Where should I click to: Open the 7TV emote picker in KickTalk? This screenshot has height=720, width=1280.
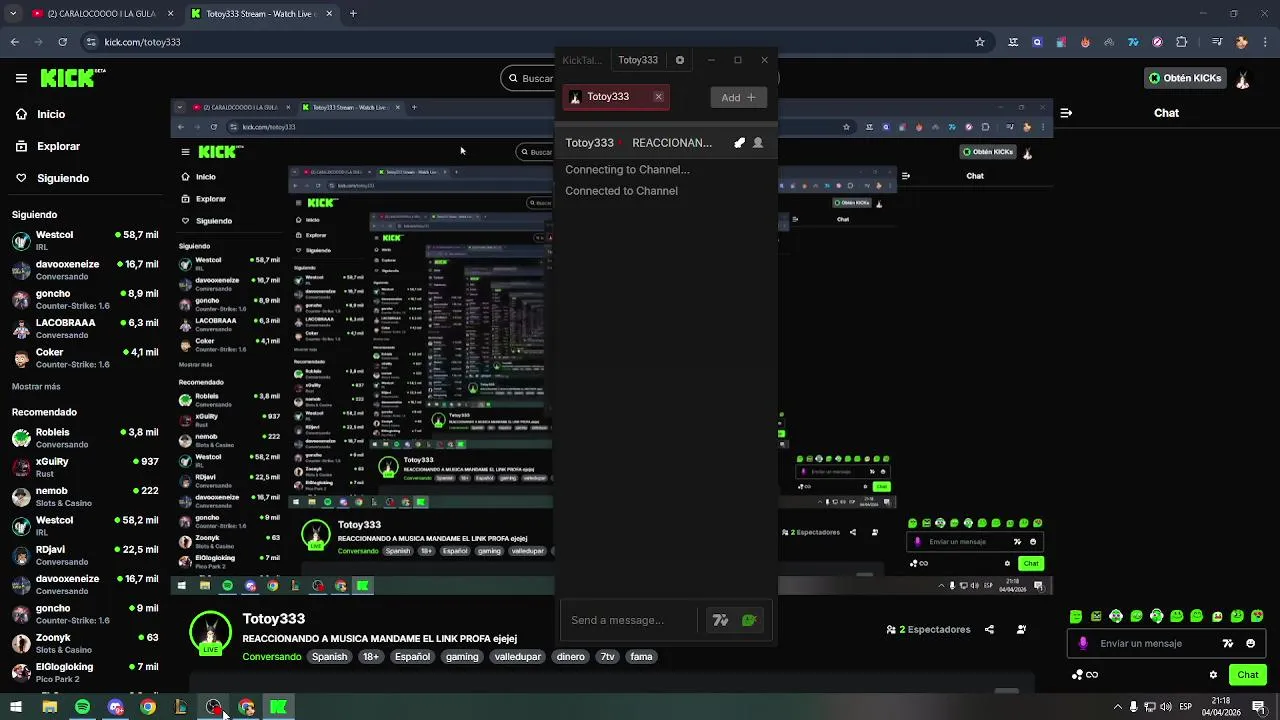pos(721,621)
